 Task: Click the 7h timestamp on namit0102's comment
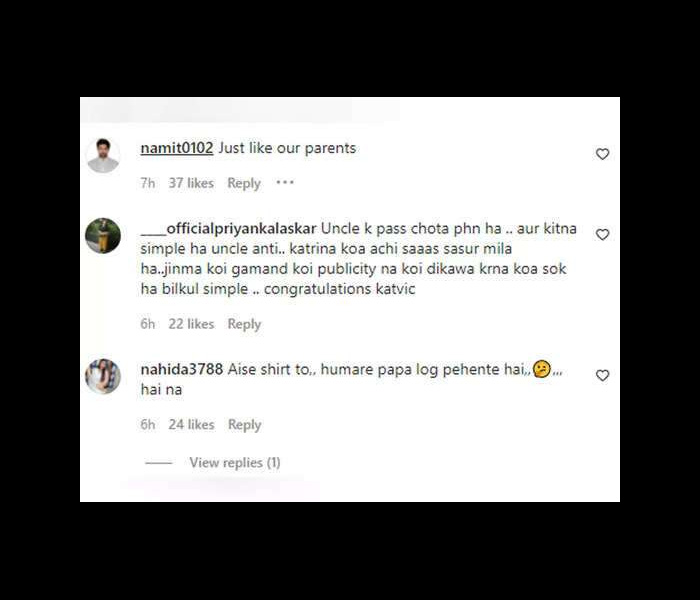[x=148, y=183]
